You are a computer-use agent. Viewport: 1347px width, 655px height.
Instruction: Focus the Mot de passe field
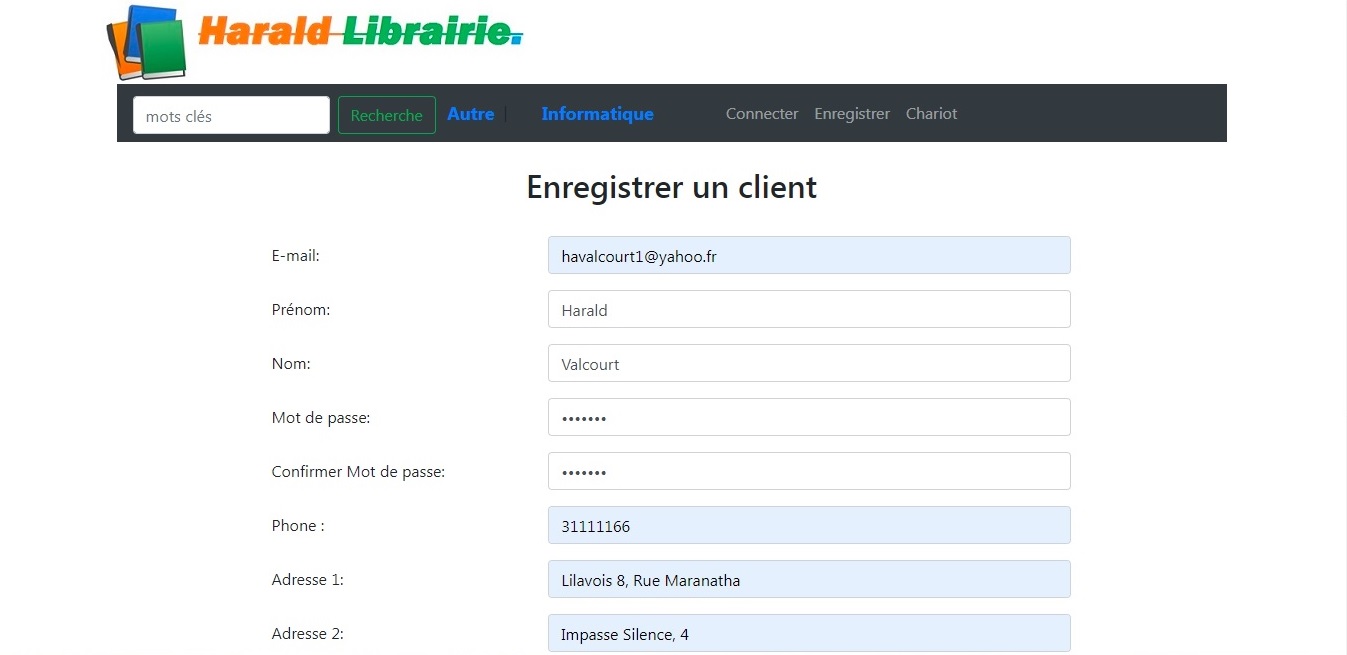pyautogui.click(x=809, y=417)
